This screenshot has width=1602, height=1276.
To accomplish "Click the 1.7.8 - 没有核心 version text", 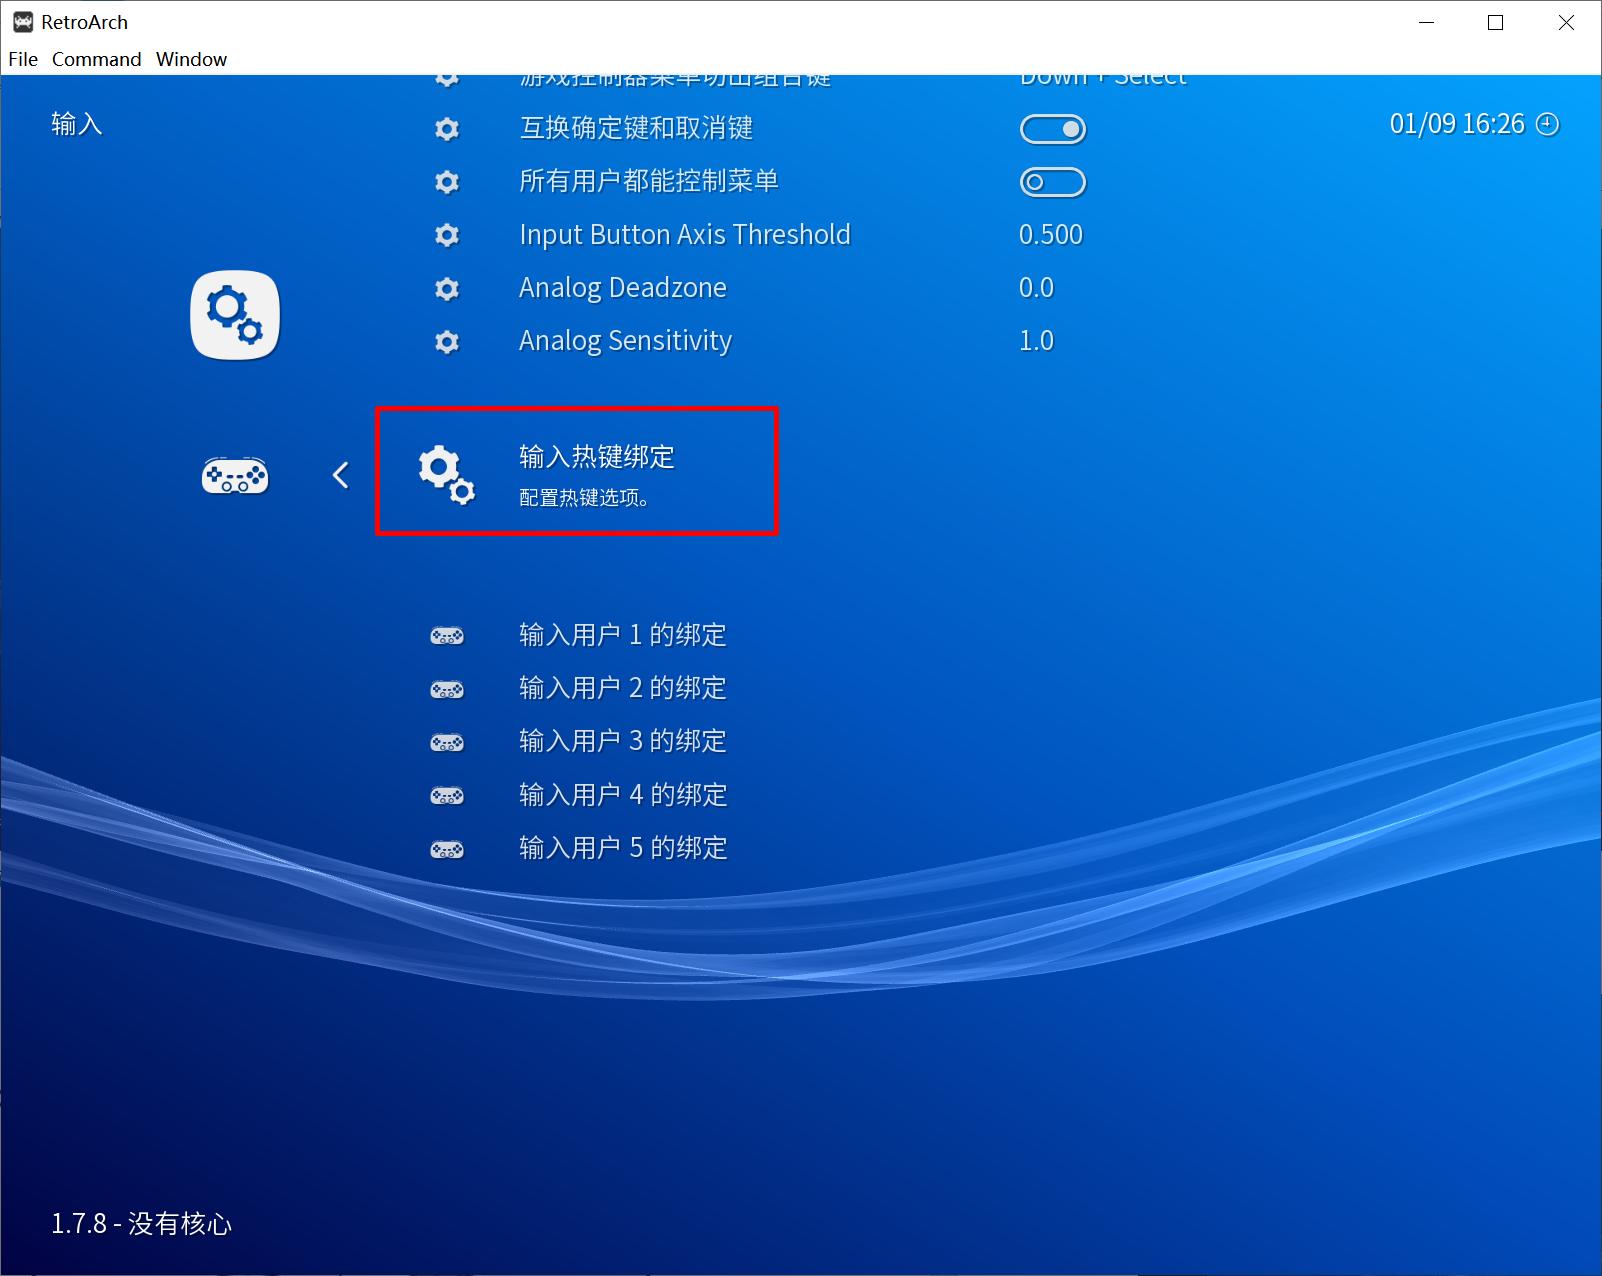I will click(x=141, y=1224).
